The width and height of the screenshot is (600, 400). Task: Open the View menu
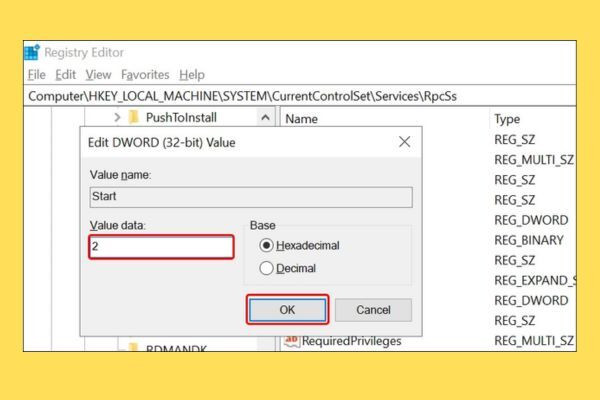pos(98,75)
